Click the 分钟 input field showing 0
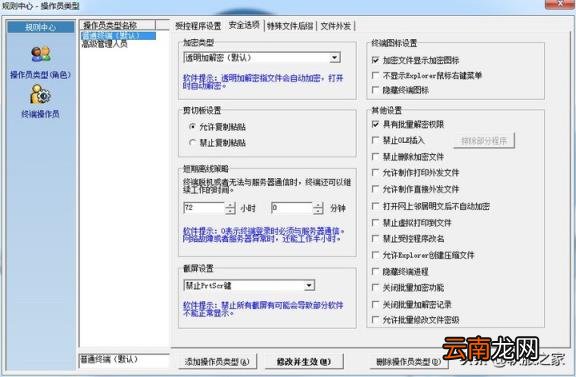This screenshot has height=377, width=576. click(x=292, y=208)
